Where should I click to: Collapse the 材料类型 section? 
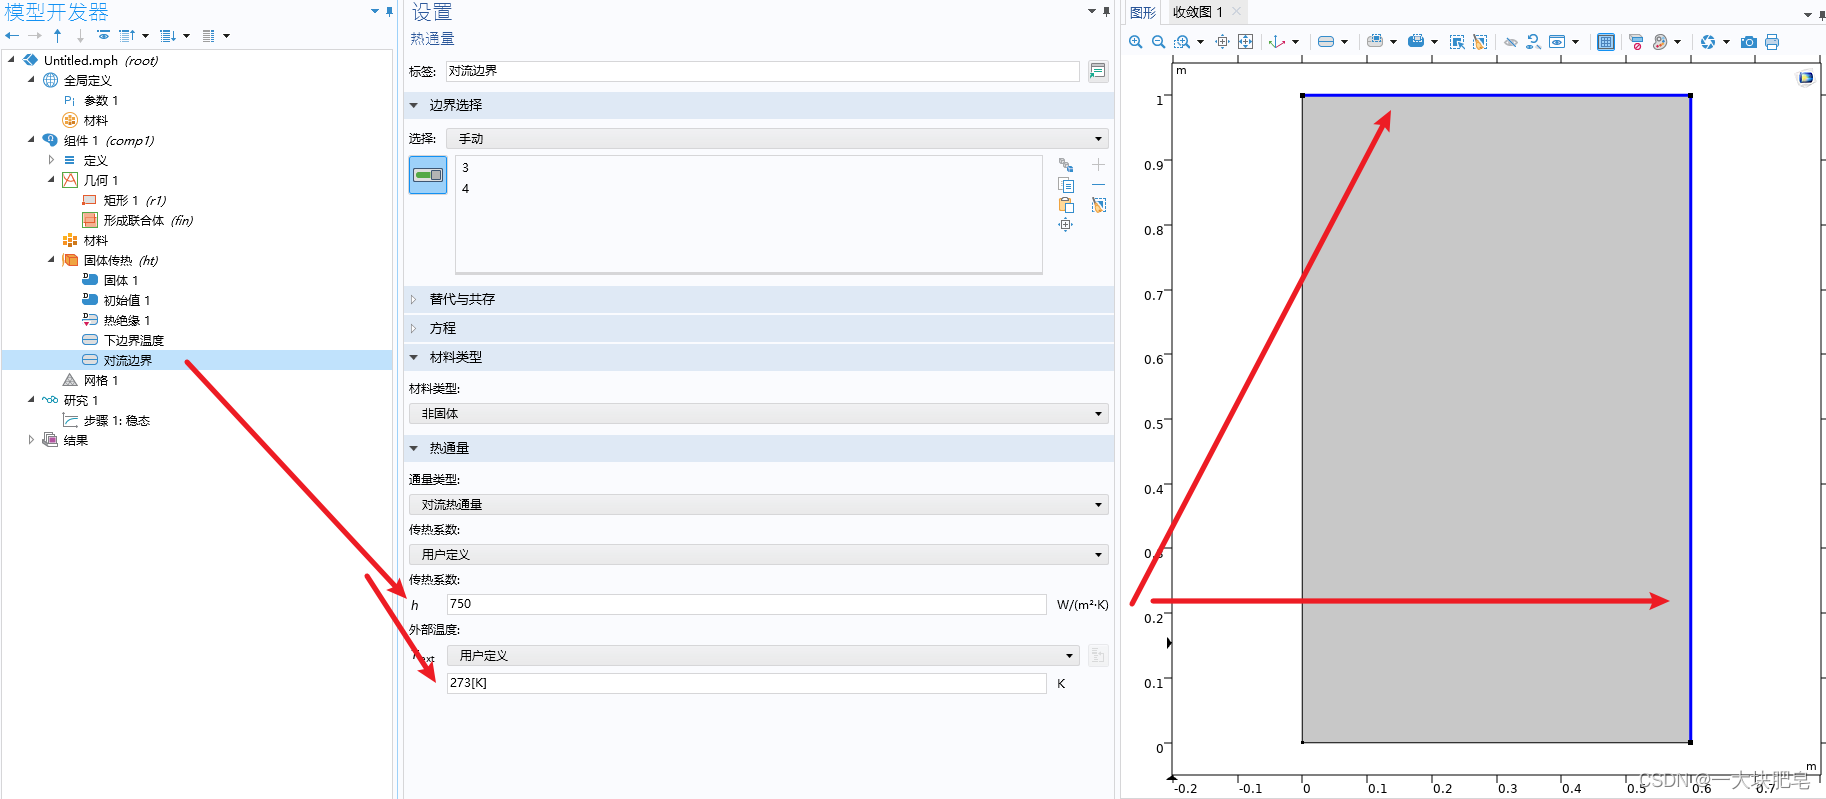pos(414,357)
